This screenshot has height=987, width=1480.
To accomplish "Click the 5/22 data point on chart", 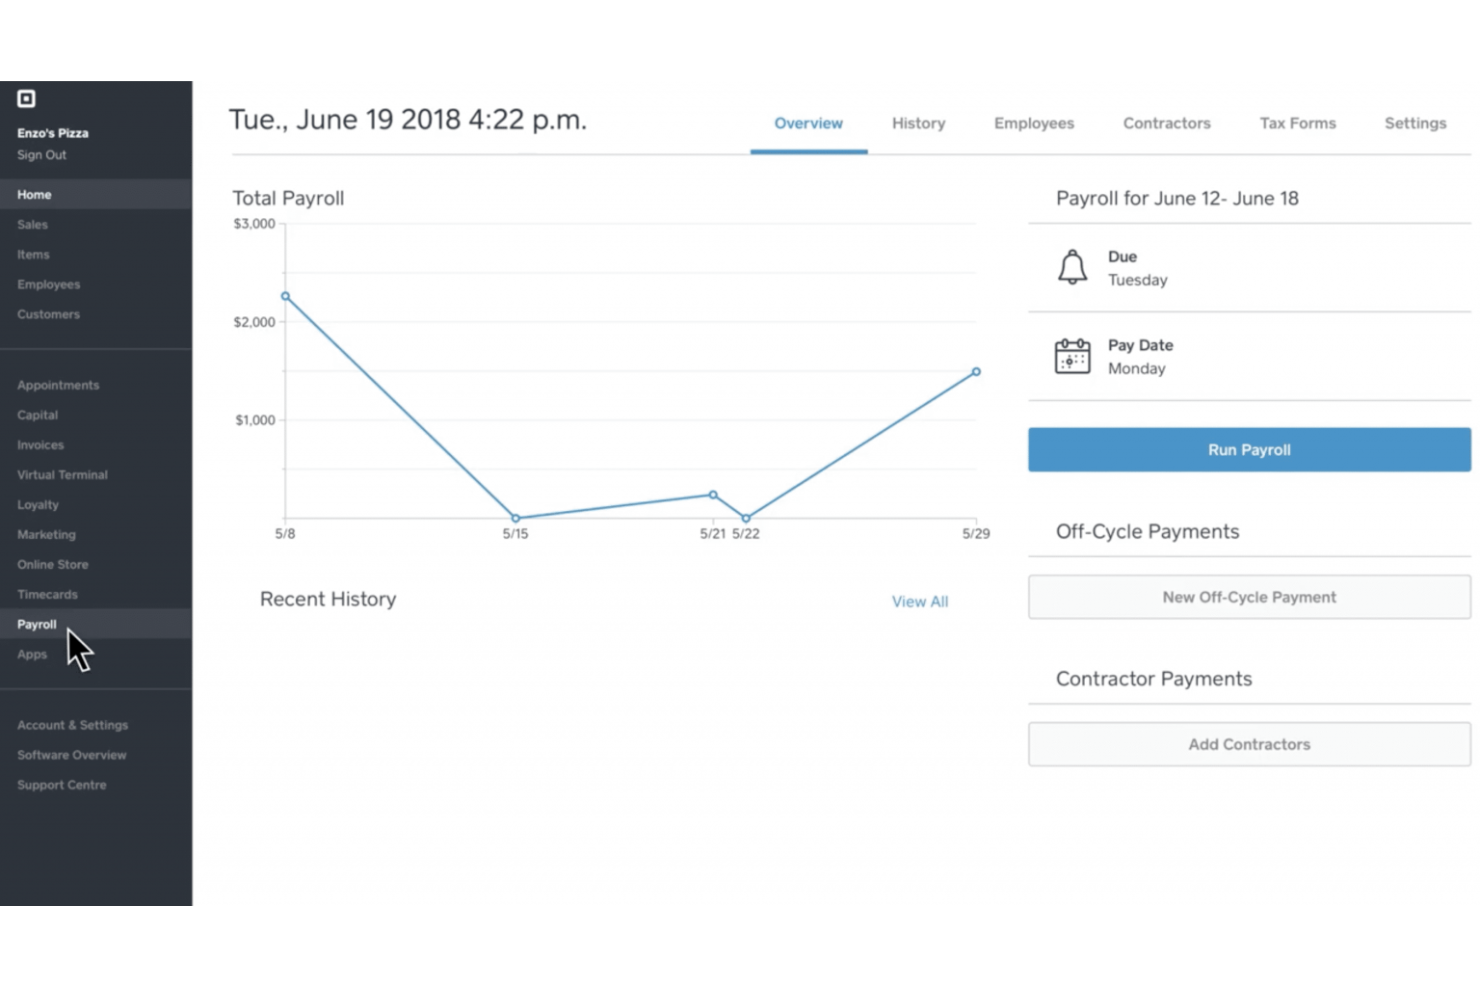I will point(746,518).
